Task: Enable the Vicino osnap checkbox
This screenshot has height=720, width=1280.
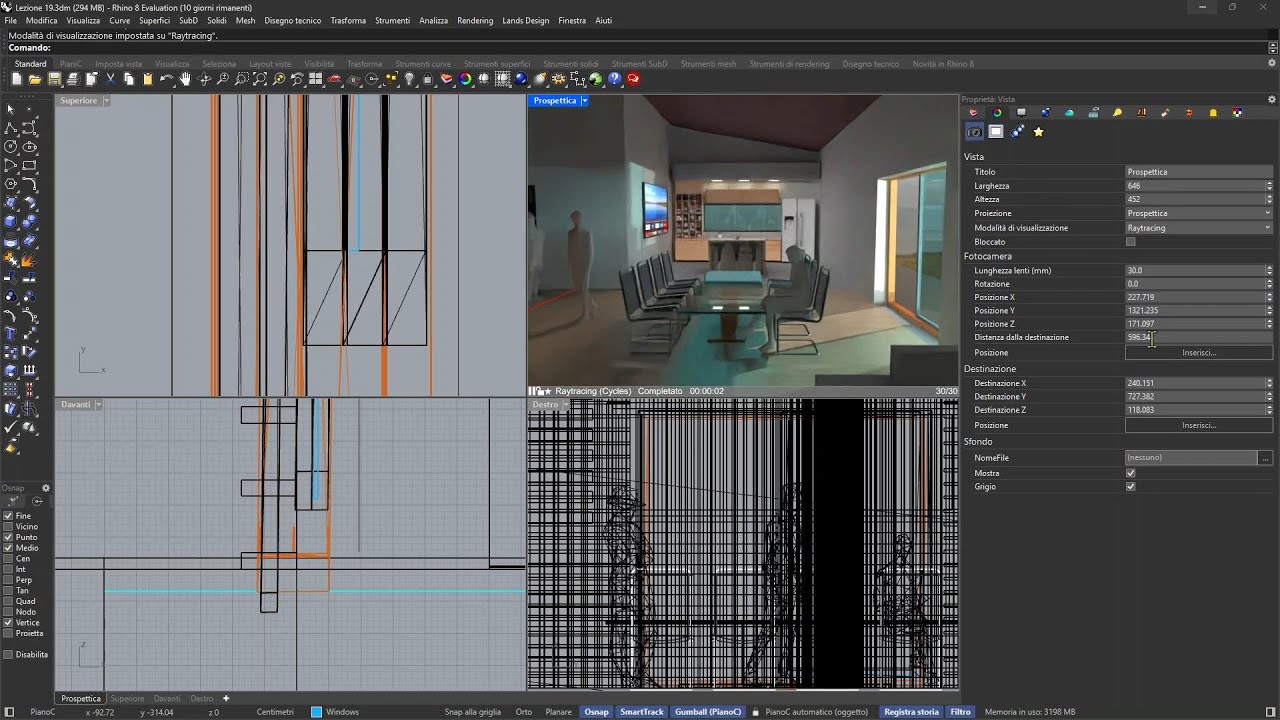Action: 9,527
